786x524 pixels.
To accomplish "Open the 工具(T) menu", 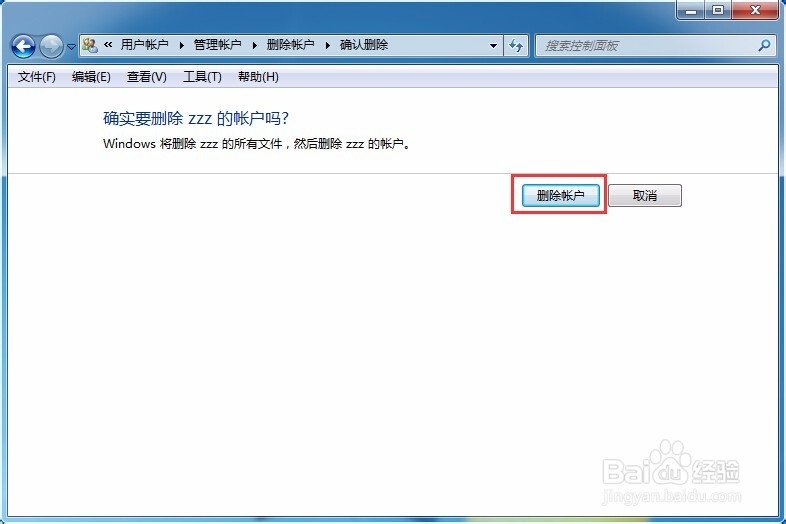I will click(202, 77).
